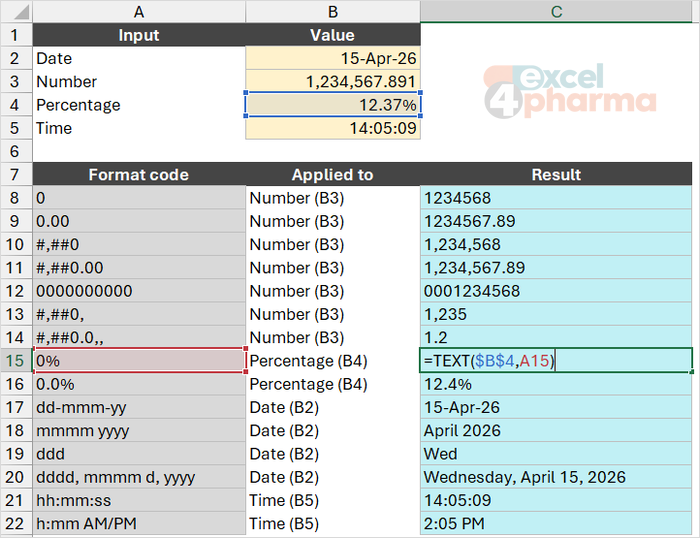Click 'Number (B3)' in row 12
Viewport: 700px width, 538px height.
297,291
